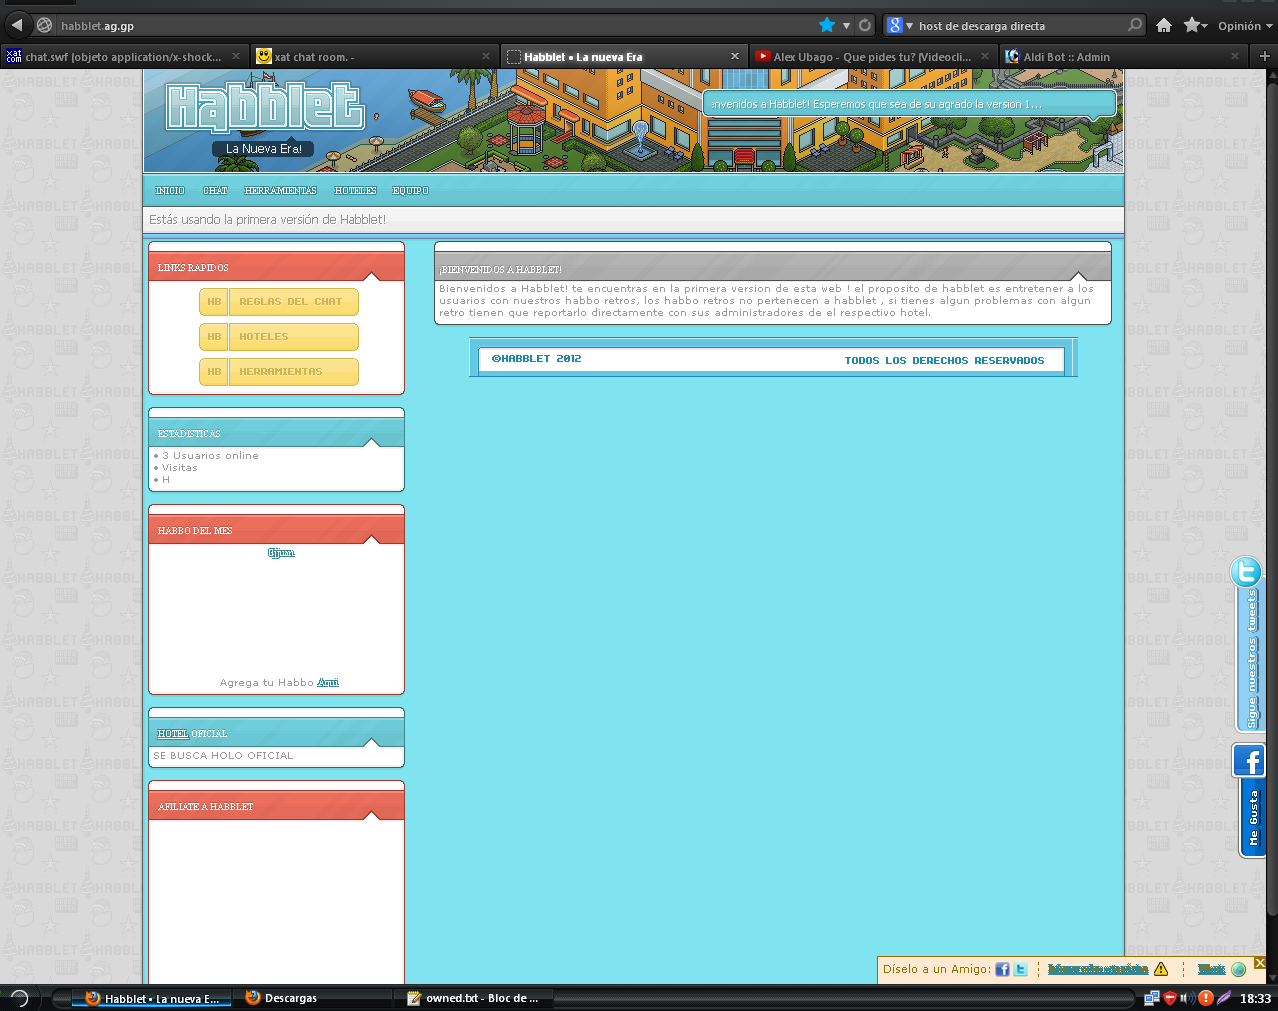Viewport: 1278px width, 1011px height.
Task: Open the HERRAMIENTAS menu item
Action: click(280, 190)
